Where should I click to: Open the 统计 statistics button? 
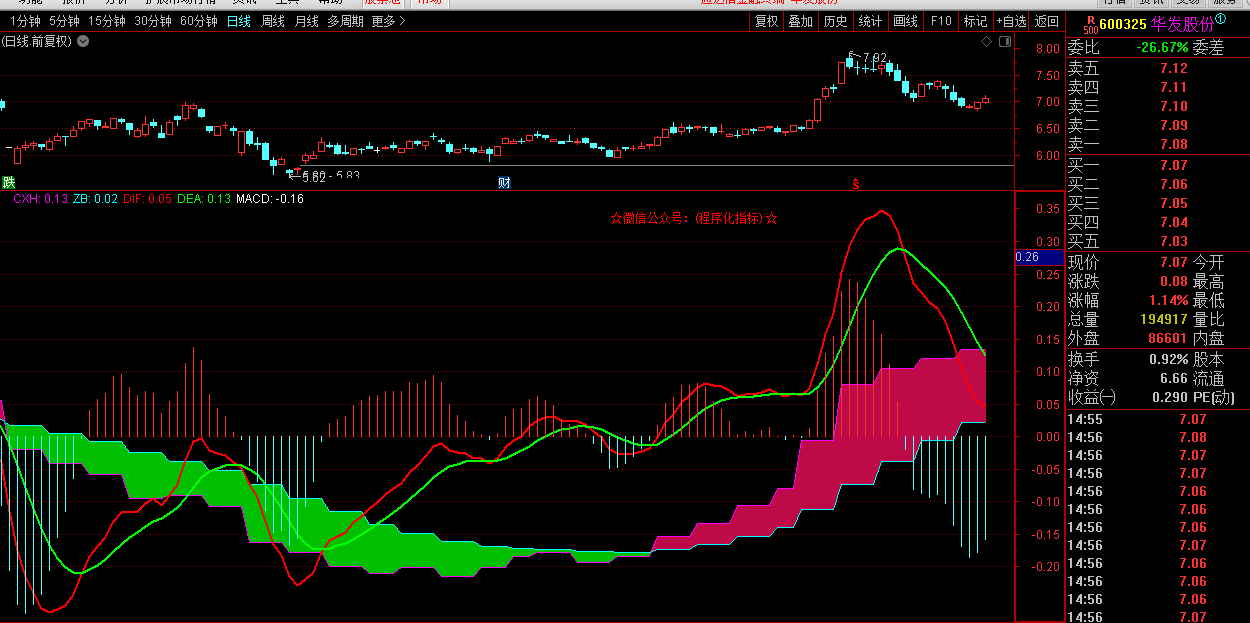(x=870, y=21)
